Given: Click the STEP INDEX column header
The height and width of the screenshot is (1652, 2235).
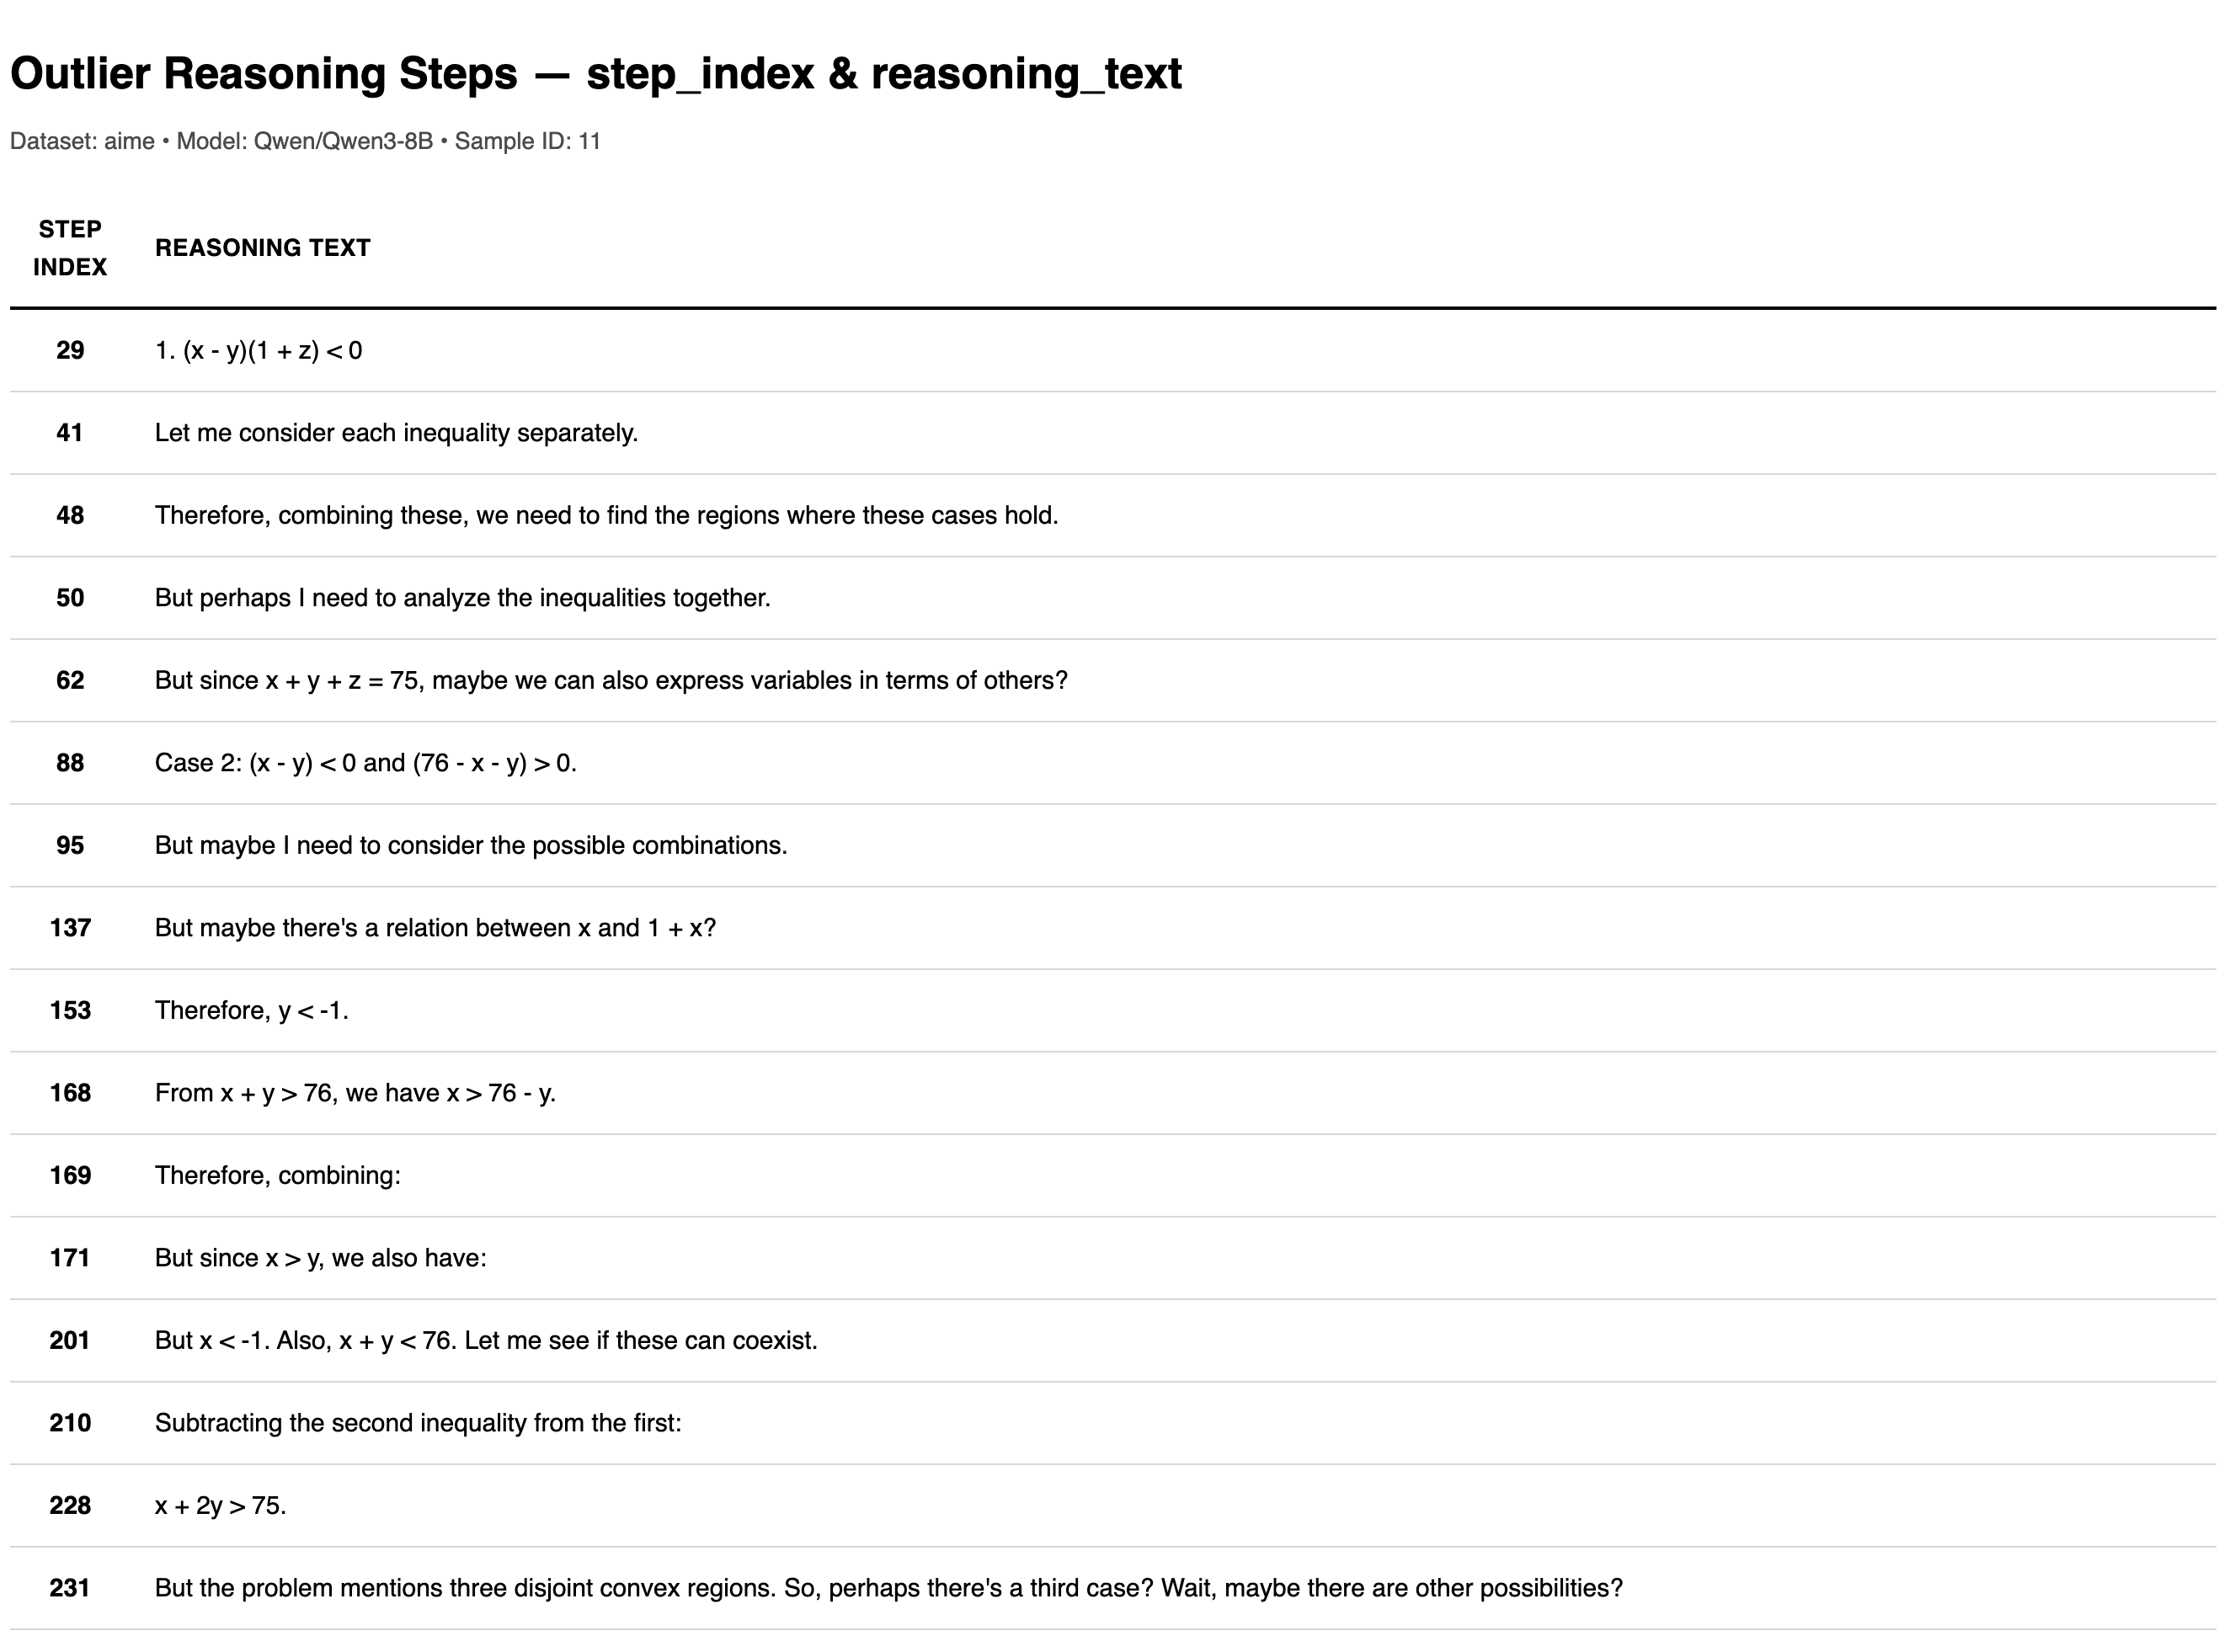Looking at the screenshot, I should [70, 248].
